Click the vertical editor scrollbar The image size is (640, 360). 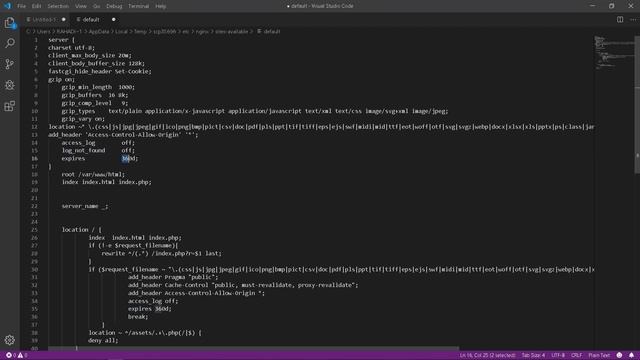tap(637, 104)
